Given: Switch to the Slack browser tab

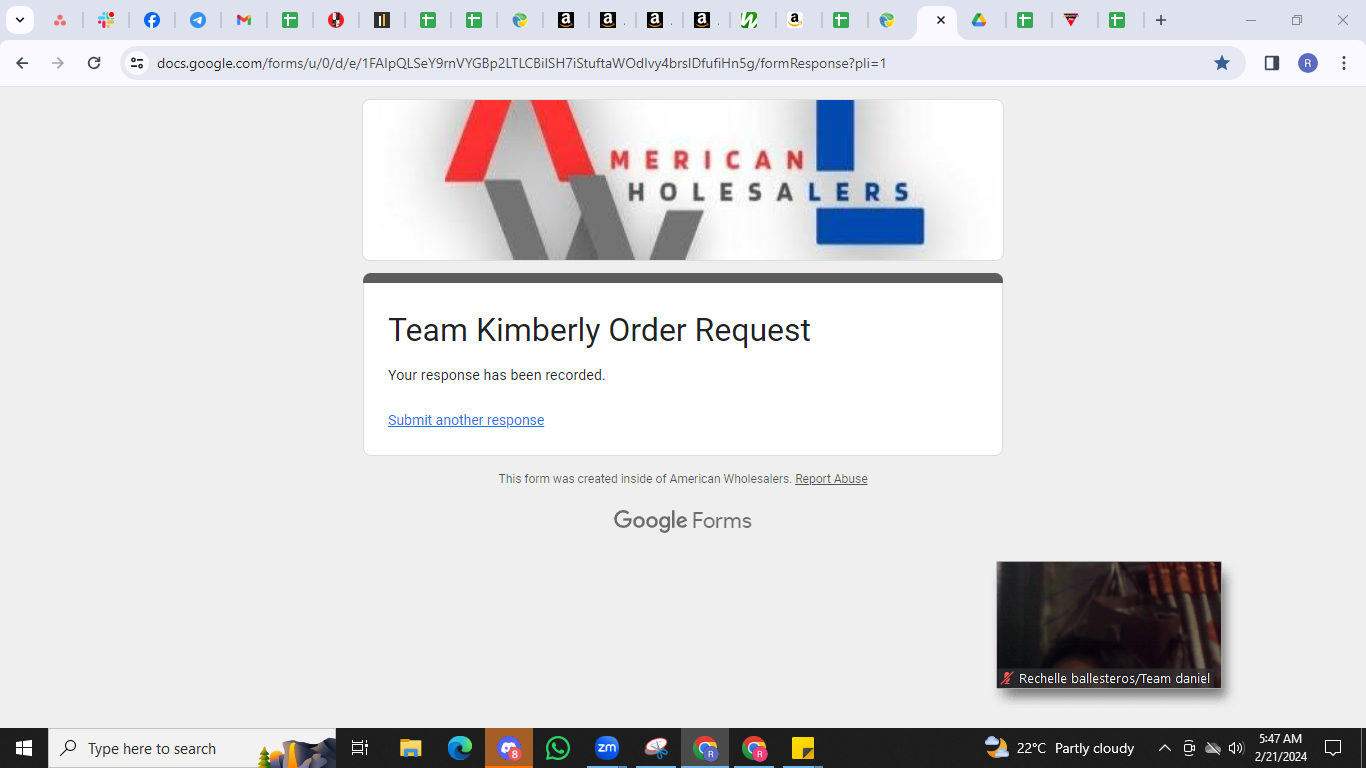Looking at the screenshot, I should (106, 20).
